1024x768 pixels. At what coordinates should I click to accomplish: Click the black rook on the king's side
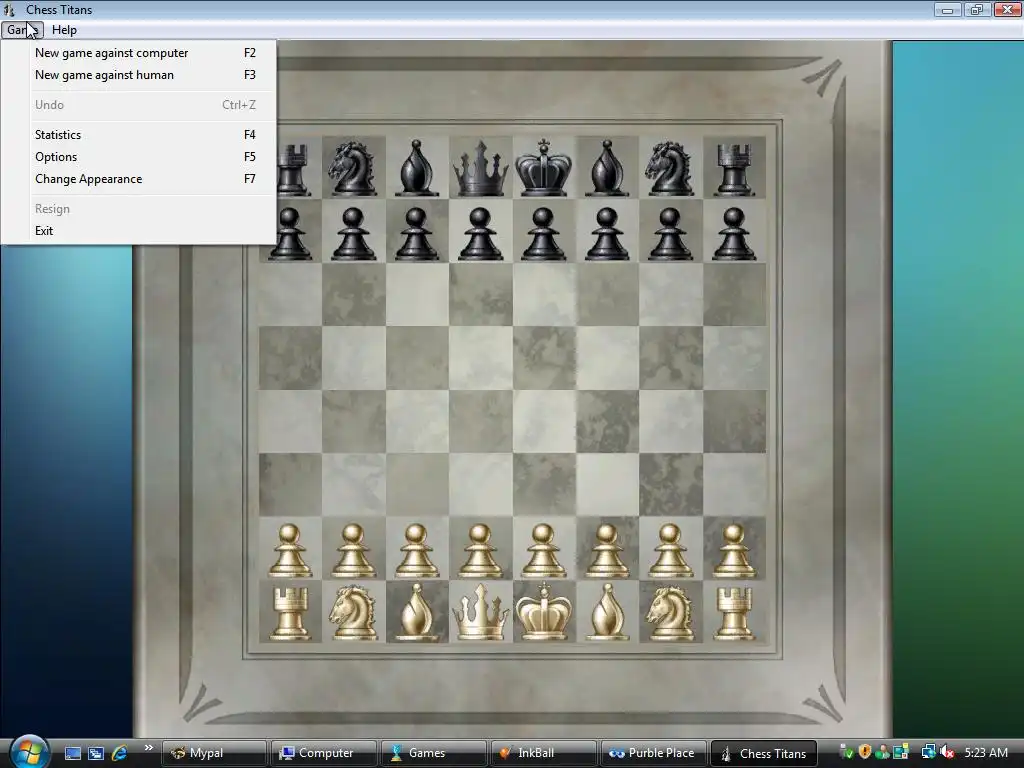[x=734, y=170]
